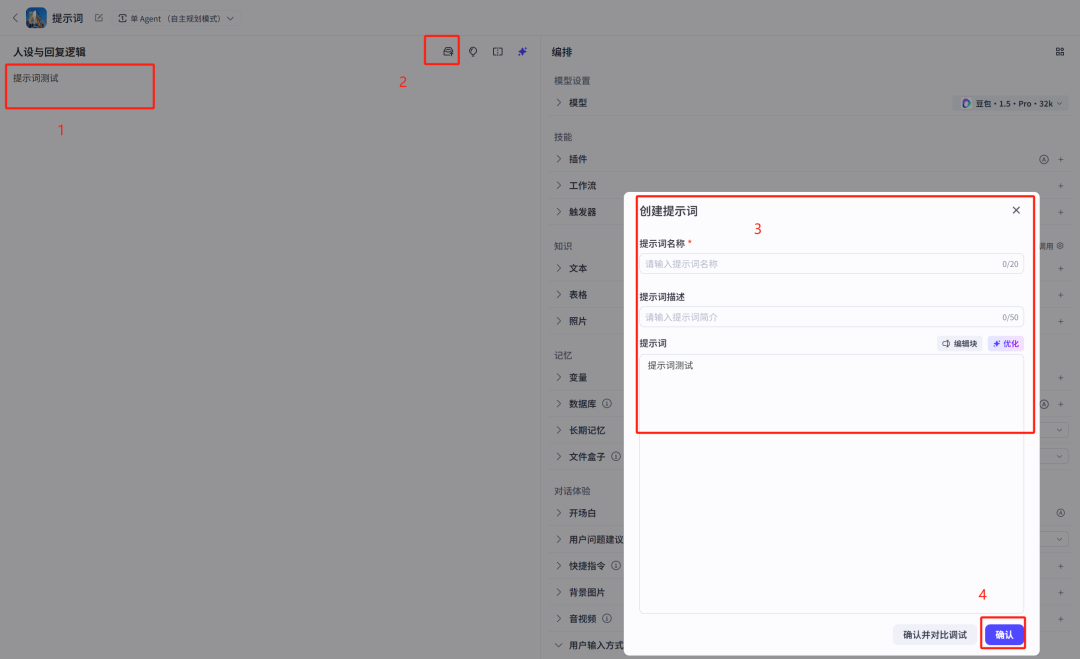Click the bot avatar next to 提示词

coord(36,18)
